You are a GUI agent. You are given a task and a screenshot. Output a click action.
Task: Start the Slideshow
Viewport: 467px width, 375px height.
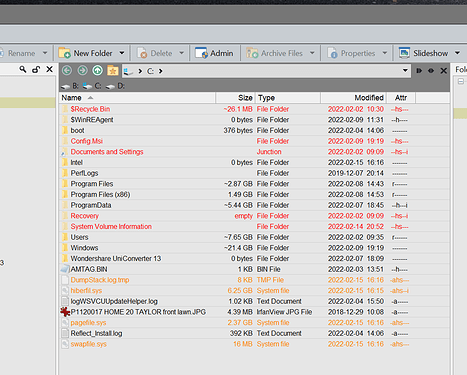coord(423,53)
